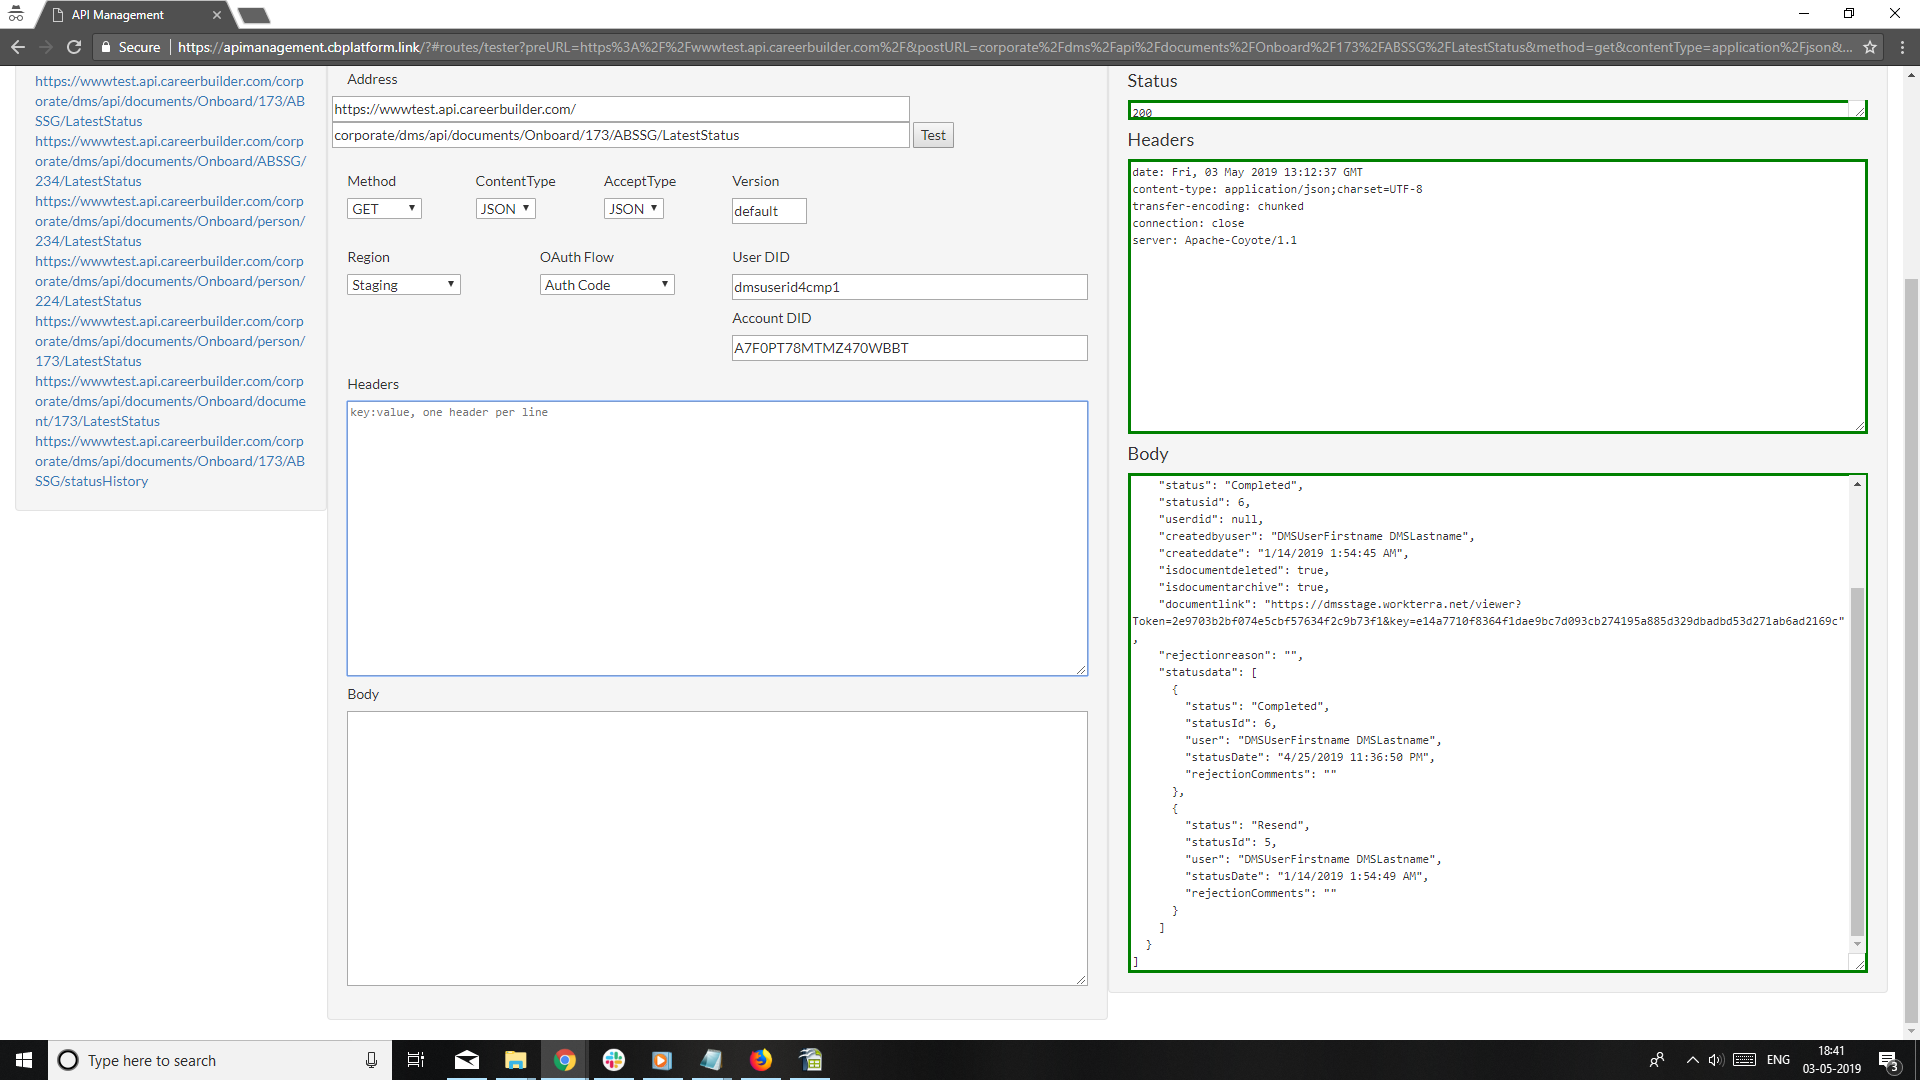Open history link Onboard/173/ABSSG/LatestStatus
This screenshot has width=1920, height=1080.
tap(170, 101)
